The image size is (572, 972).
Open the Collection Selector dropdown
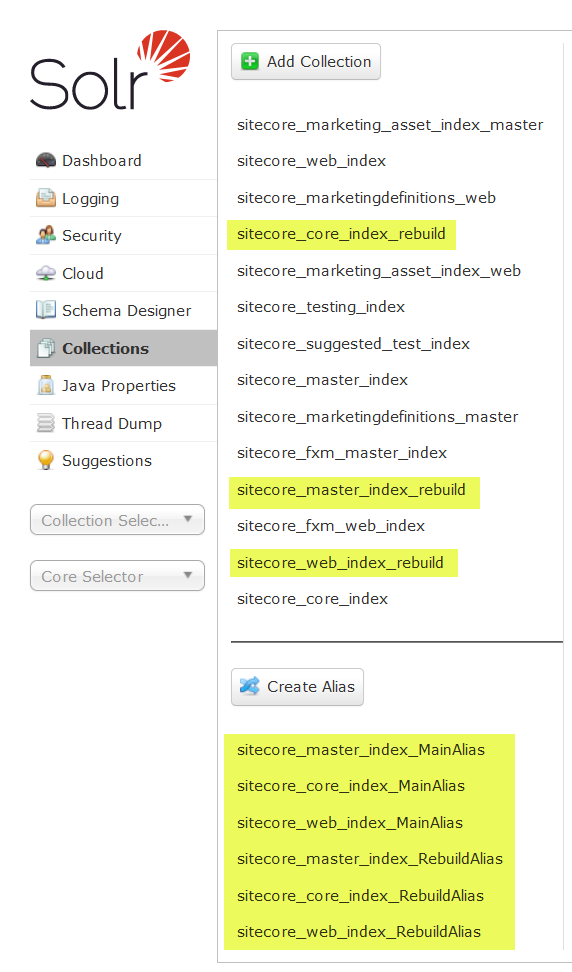117,520
